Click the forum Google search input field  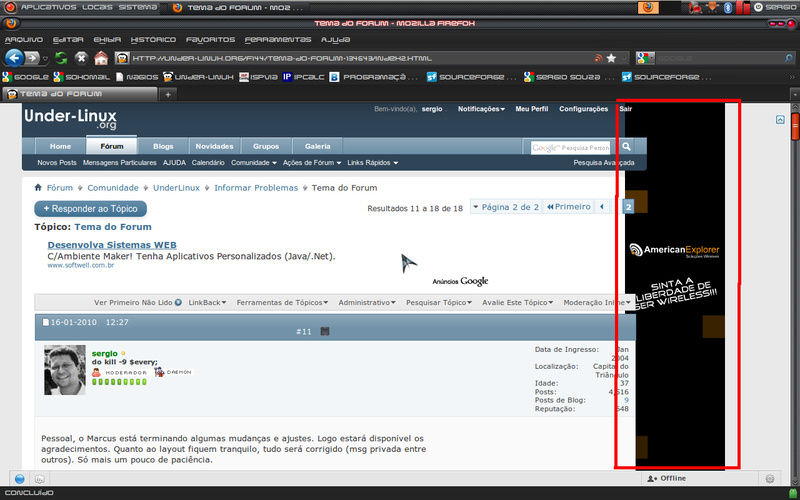570,147
